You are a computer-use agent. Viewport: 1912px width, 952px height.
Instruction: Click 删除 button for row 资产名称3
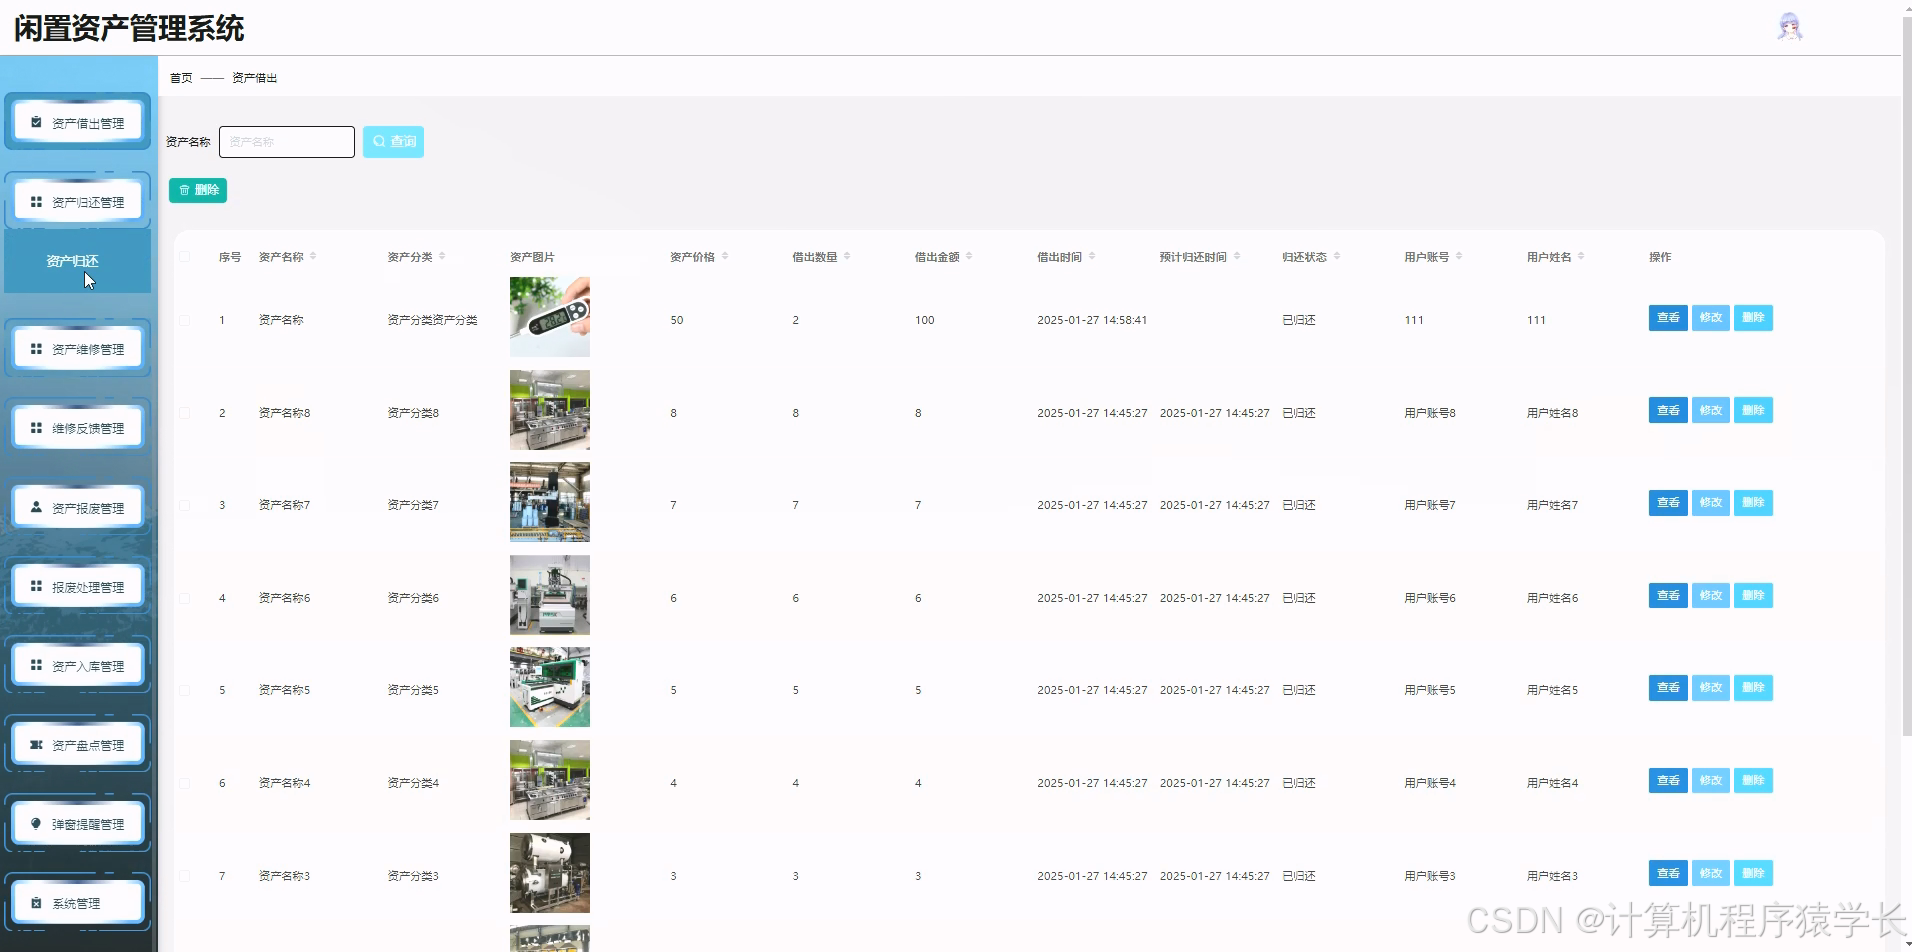pos(1753,873)
